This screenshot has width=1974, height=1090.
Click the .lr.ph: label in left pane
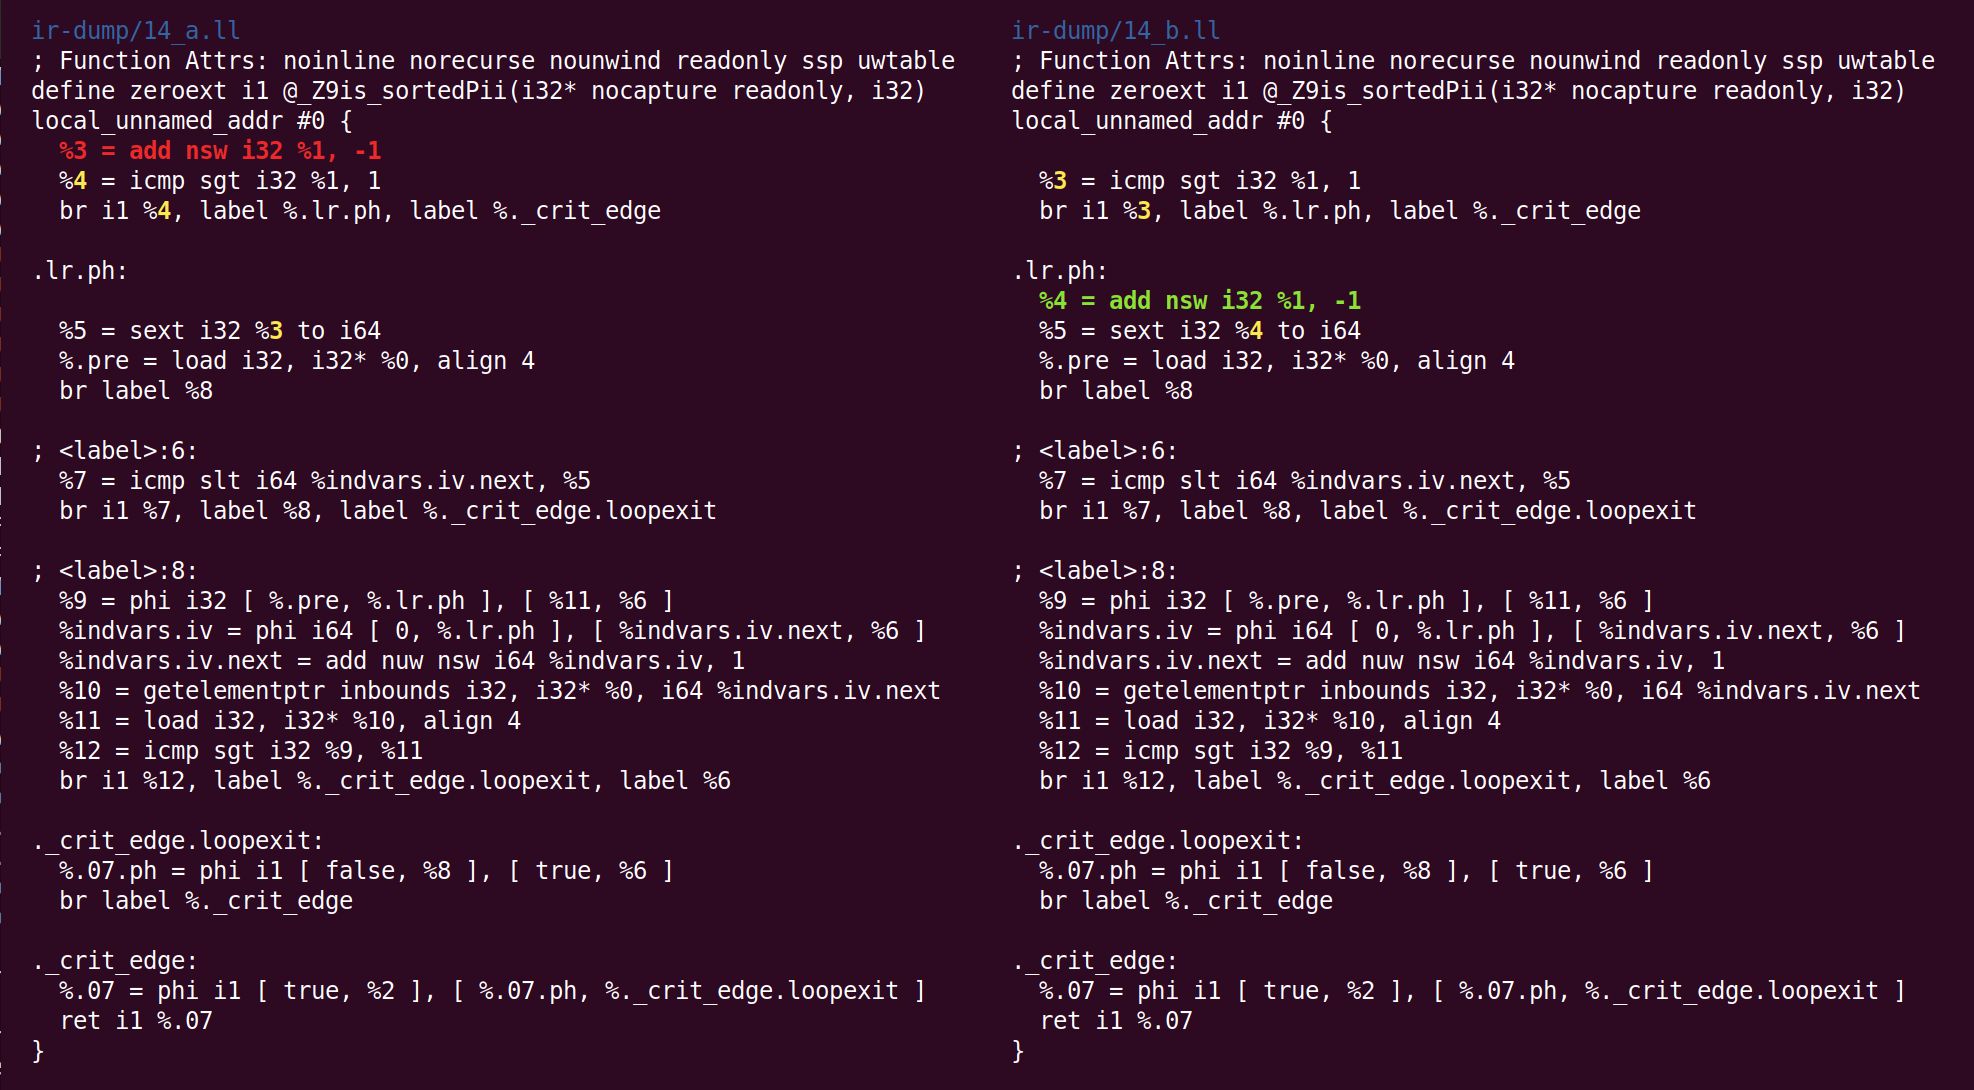pyautogui.click(x=80, y=271)
